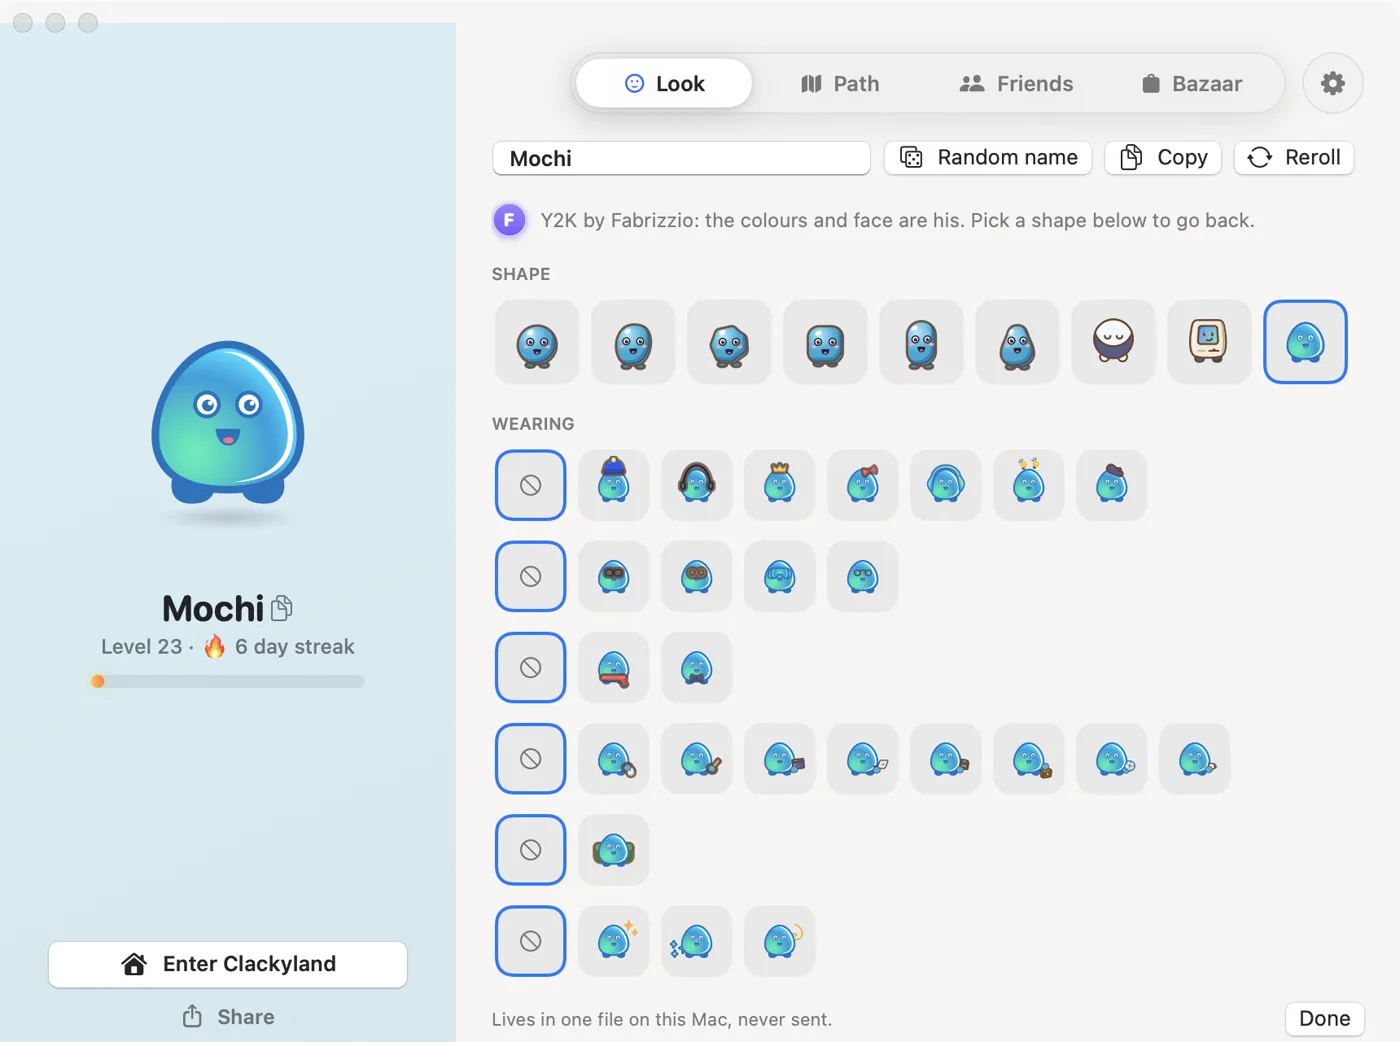The image size is (1400, 1042).
Task: Select no headwear in the hats row
Action: 531,485
